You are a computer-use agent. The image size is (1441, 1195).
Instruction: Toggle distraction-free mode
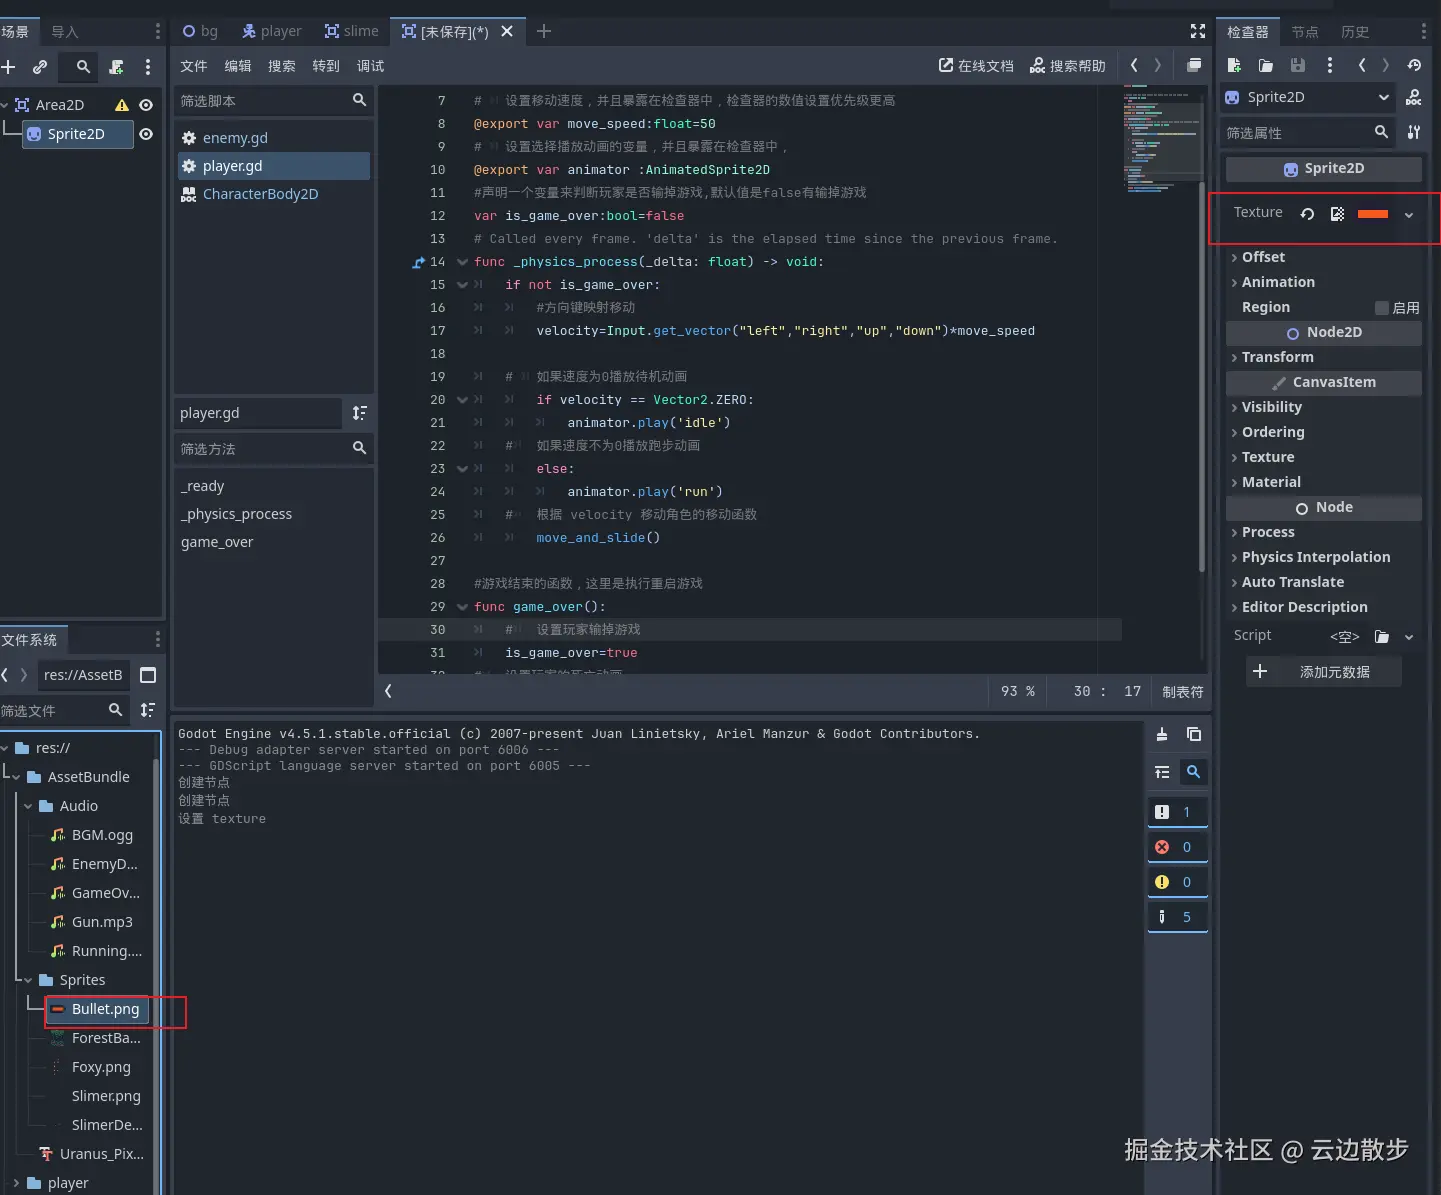[x=1198, y=31]
